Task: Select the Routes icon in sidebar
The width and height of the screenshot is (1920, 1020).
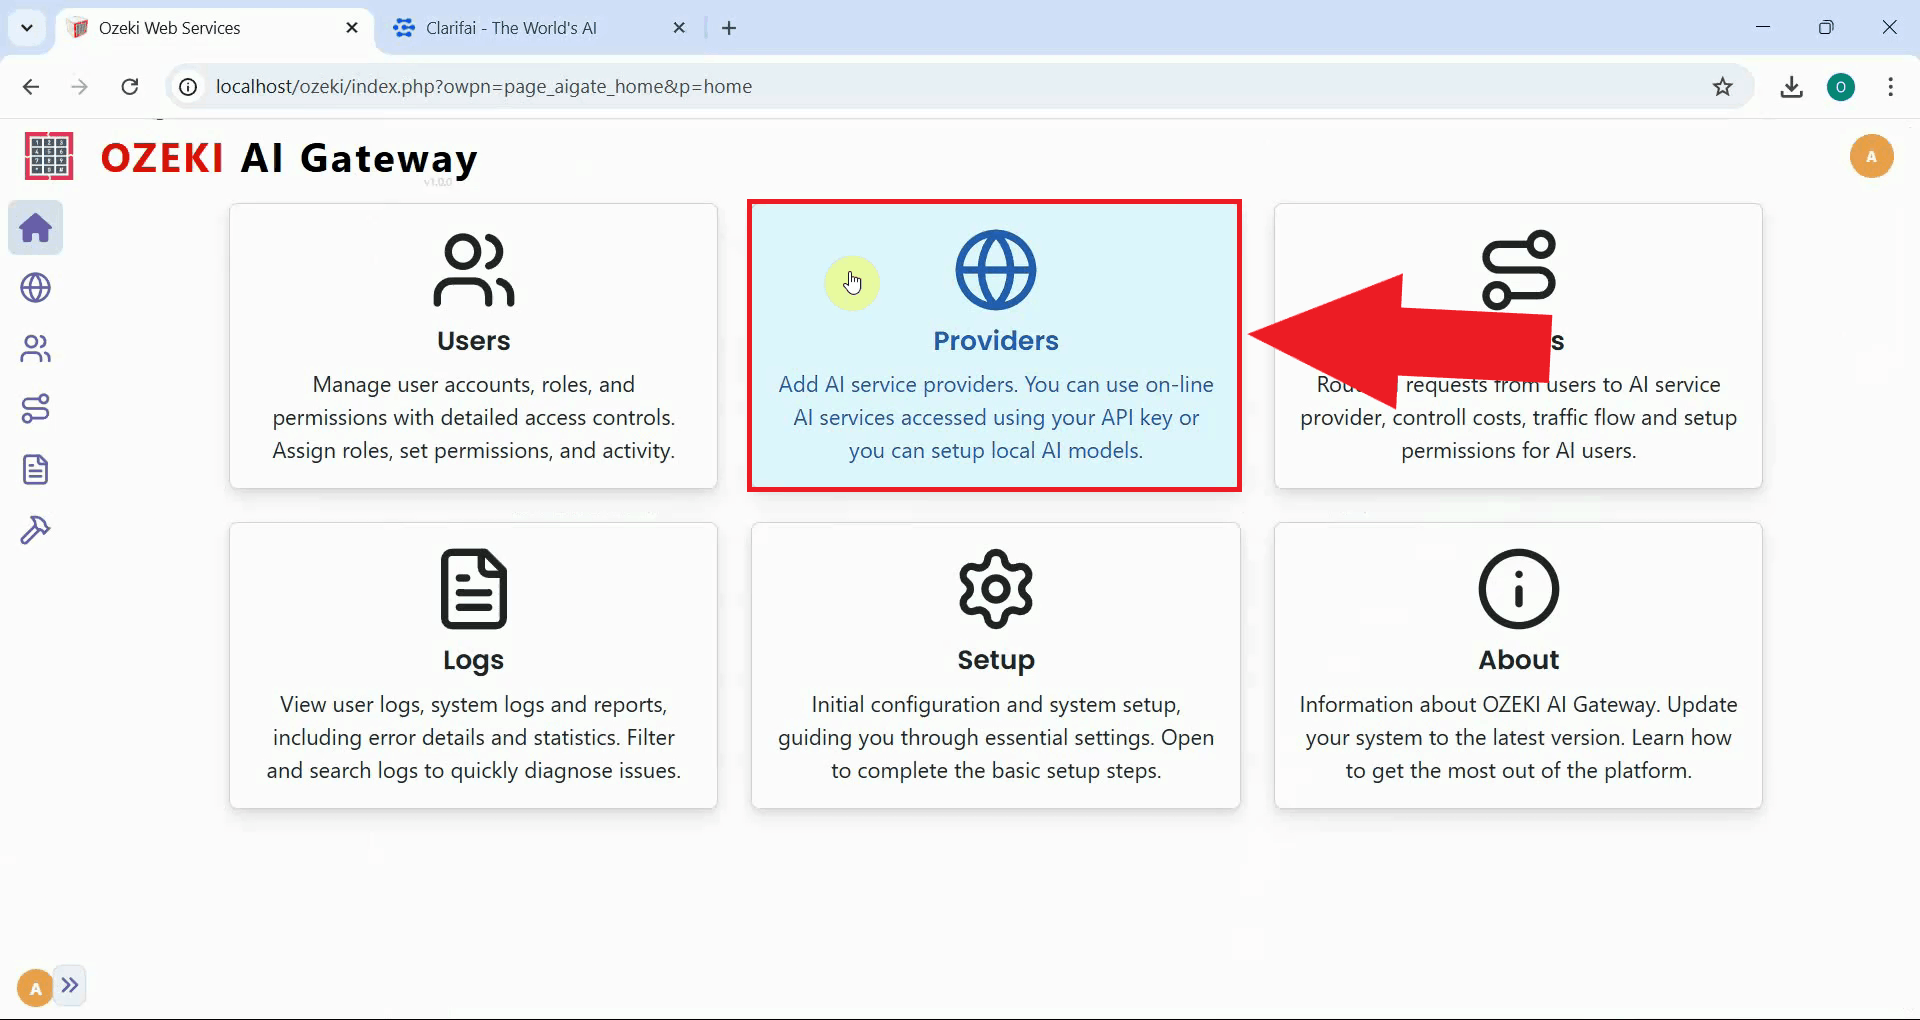Action: pos(35,408)
